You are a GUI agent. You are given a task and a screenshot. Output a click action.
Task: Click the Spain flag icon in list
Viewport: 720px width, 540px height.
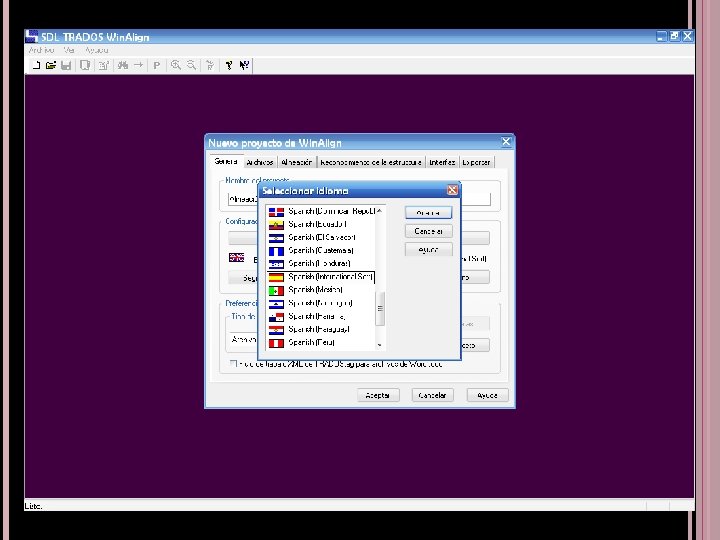pos(276,277)
